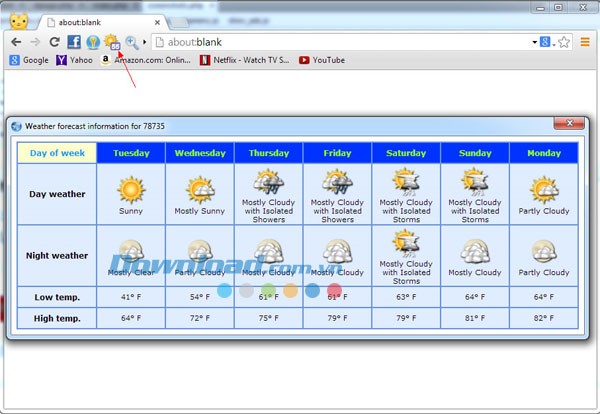Open the Facebook toolbar shortcut

pos(74,42)
